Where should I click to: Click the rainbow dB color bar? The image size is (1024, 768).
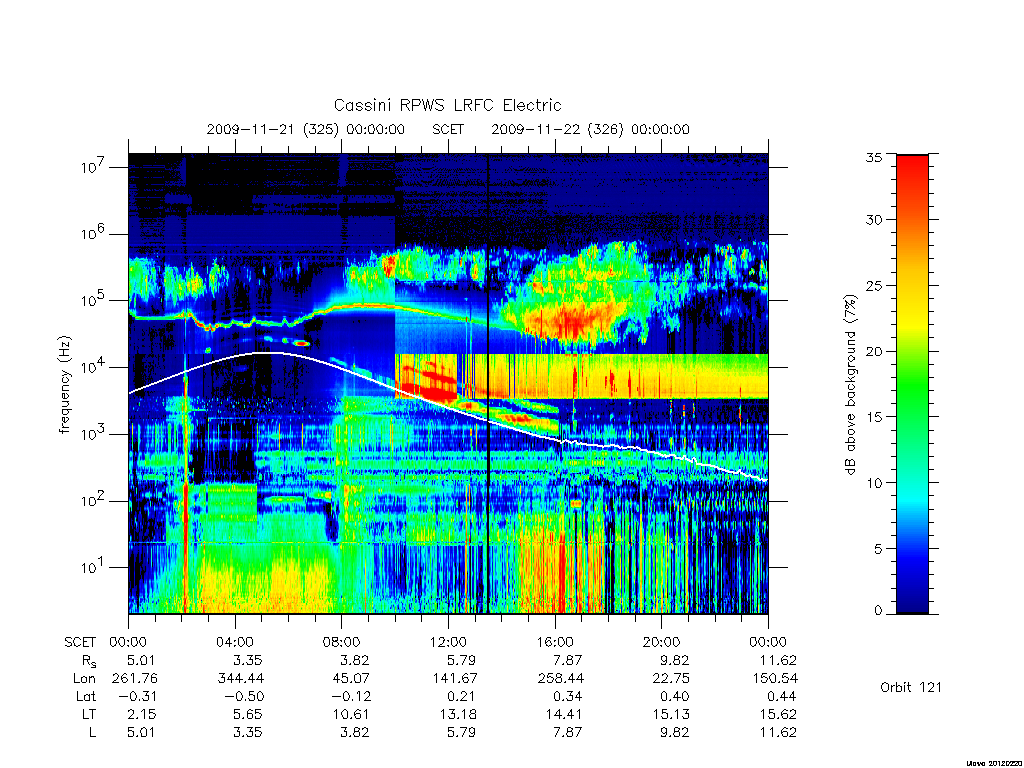(x=912, y=384)
